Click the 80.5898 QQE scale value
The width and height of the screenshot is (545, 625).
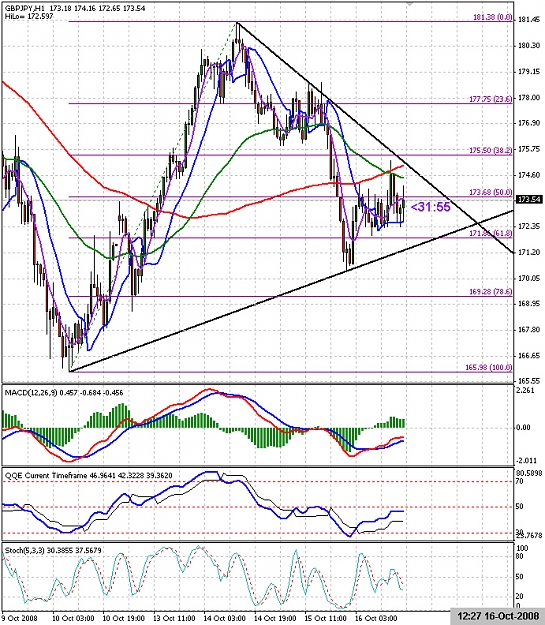(x=529, y=474)
